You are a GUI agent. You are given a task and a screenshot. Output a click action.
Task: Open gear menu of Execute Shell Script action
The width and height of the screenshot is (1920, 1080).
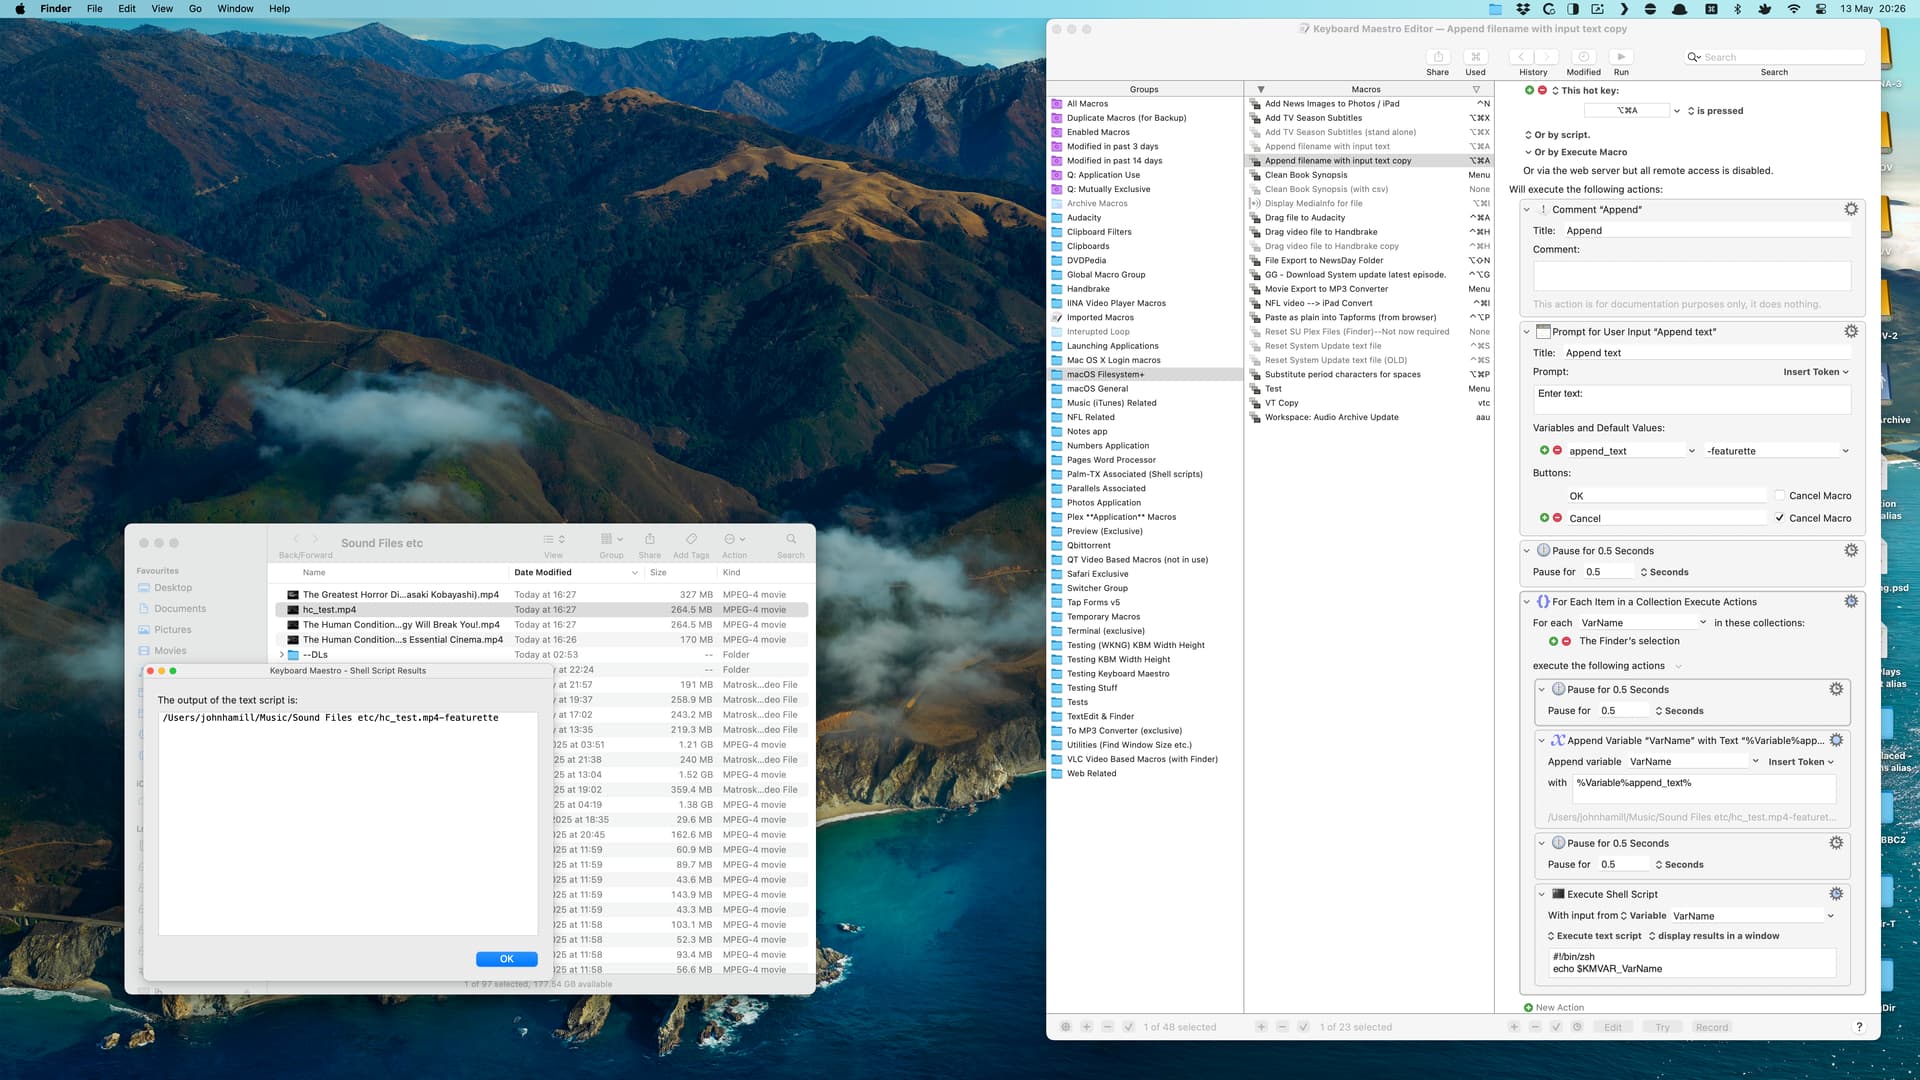coord(1836,894)
